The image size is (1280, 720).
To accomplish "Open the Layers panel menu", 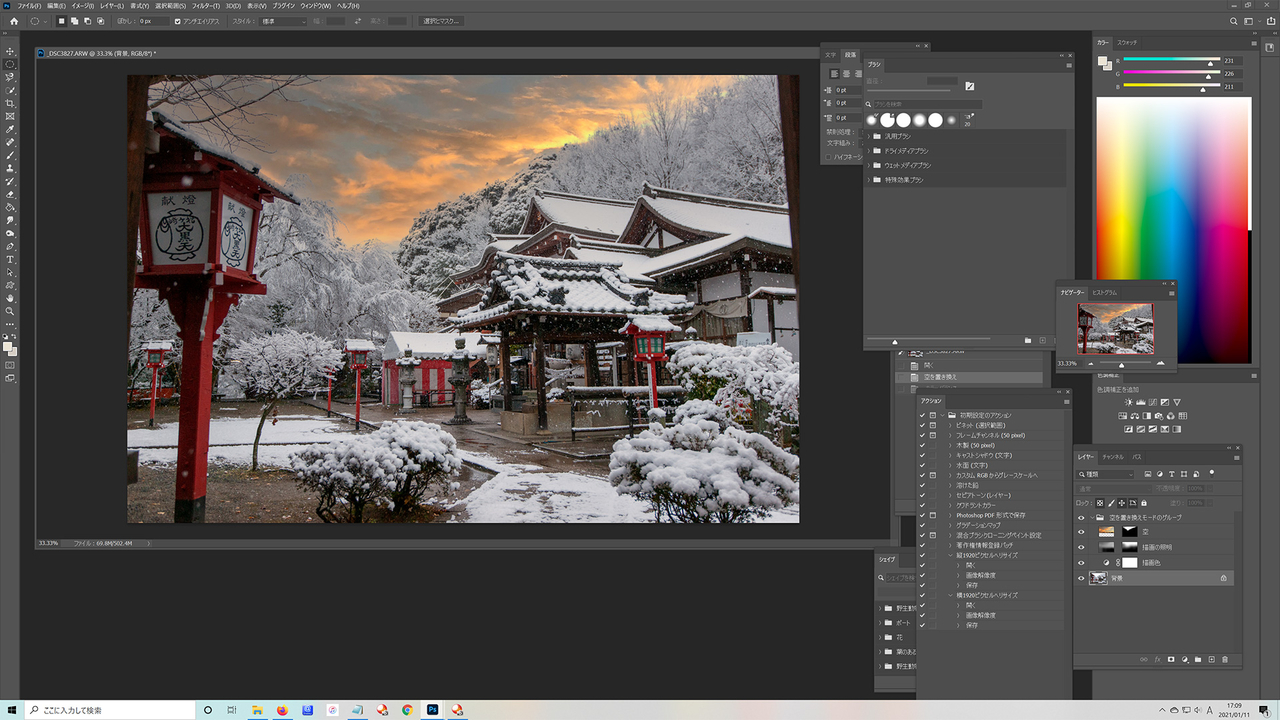I will point(1237,457).
